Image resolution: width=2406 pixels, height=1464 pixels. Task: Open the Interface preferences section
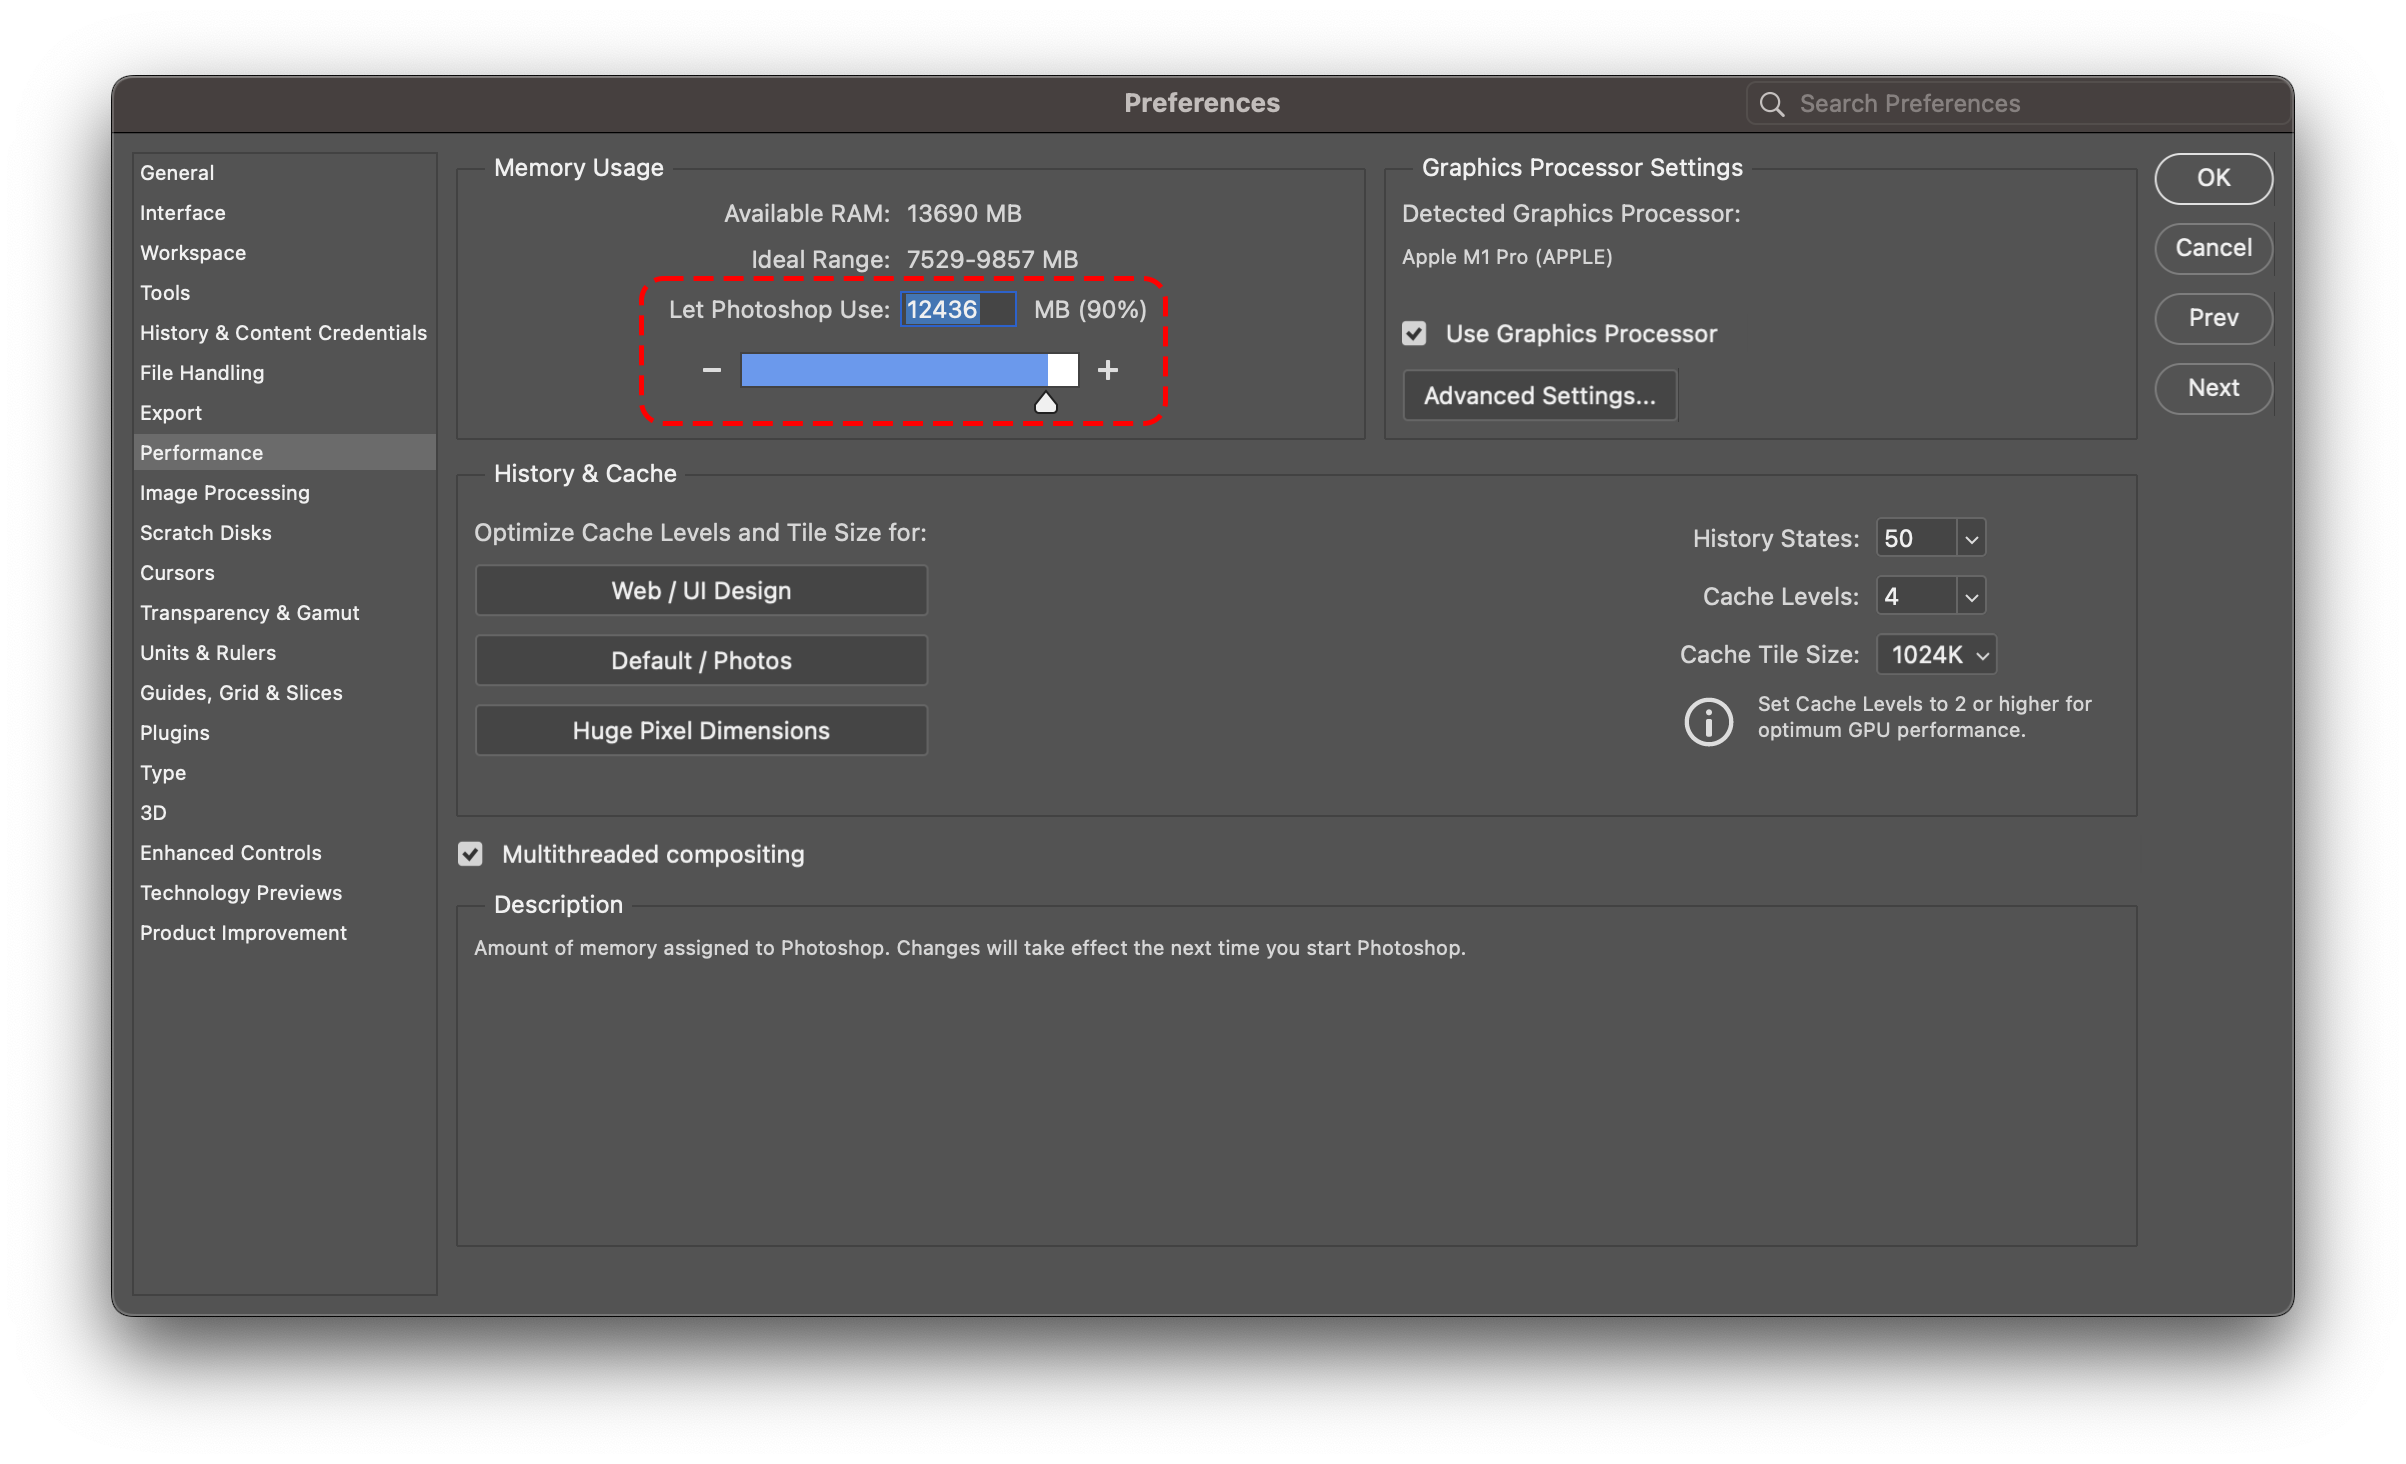pos(182,213)
